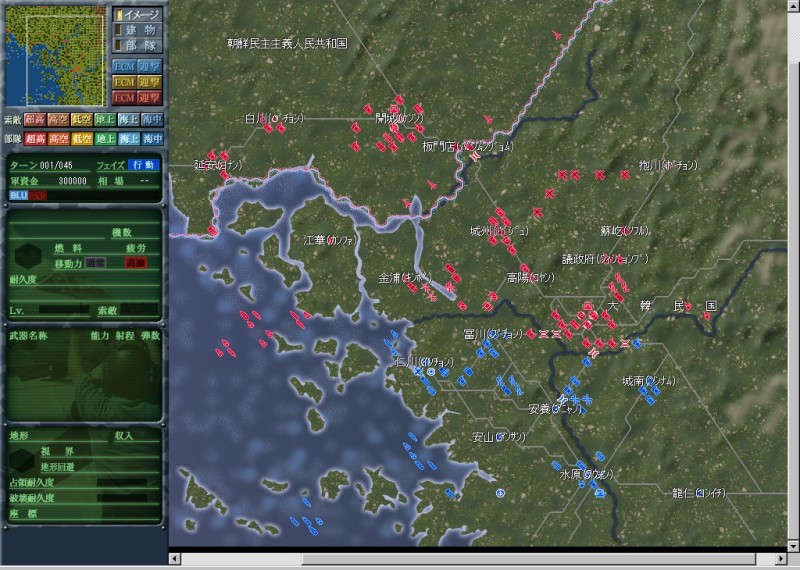Toggle the blue ECM button
The width and height of the screenshot is (800, 570).
(124, 67)
